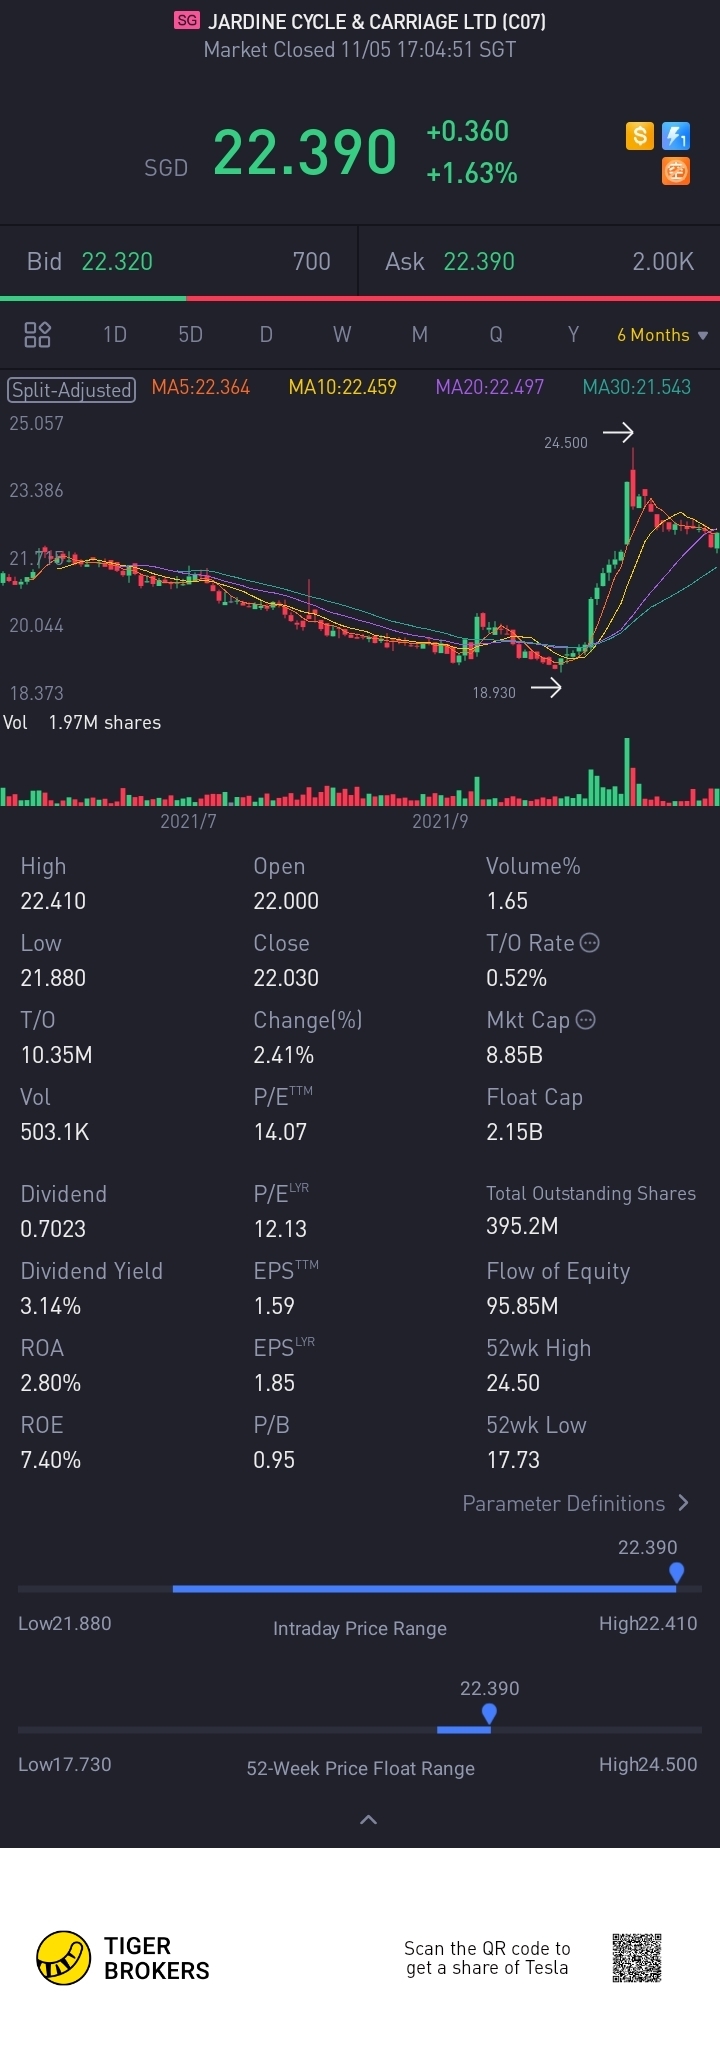Tap the Float Cap 2.15B value
Image resolution: width=720 pixels, height=2069 pixels.
click(514, 1131)
